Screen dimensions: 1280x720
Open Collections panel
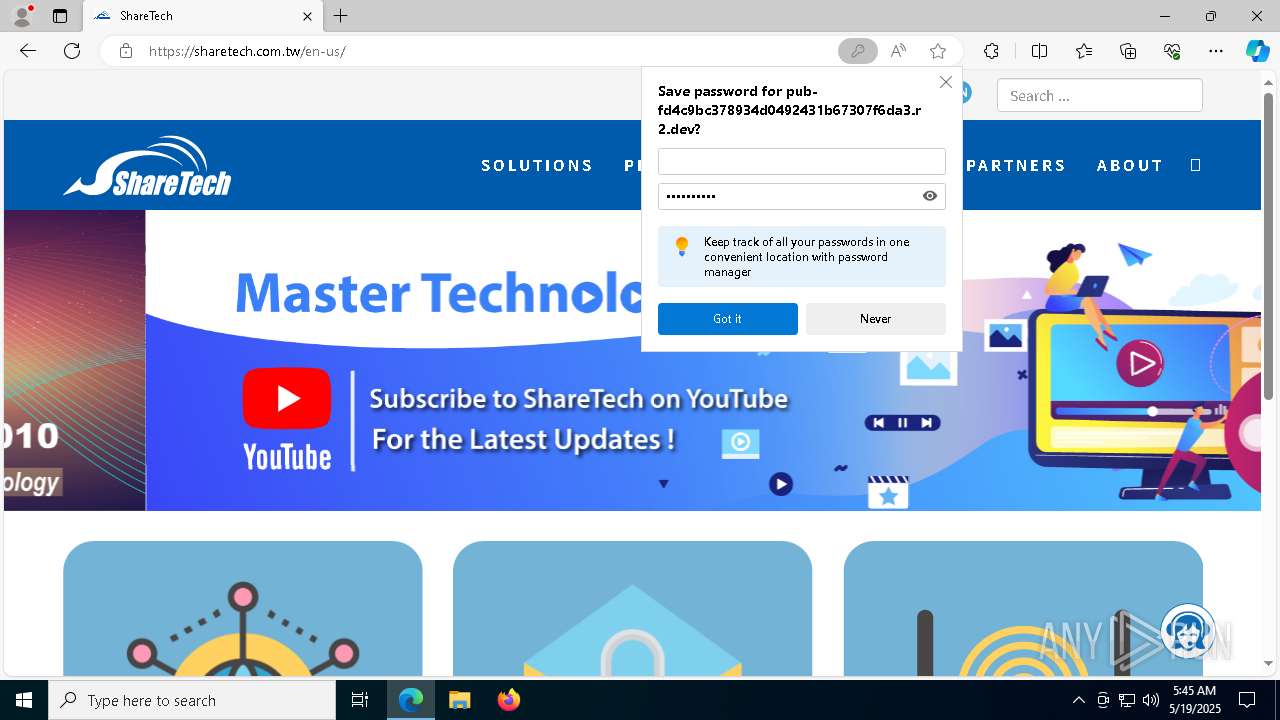coord(1128,51)
